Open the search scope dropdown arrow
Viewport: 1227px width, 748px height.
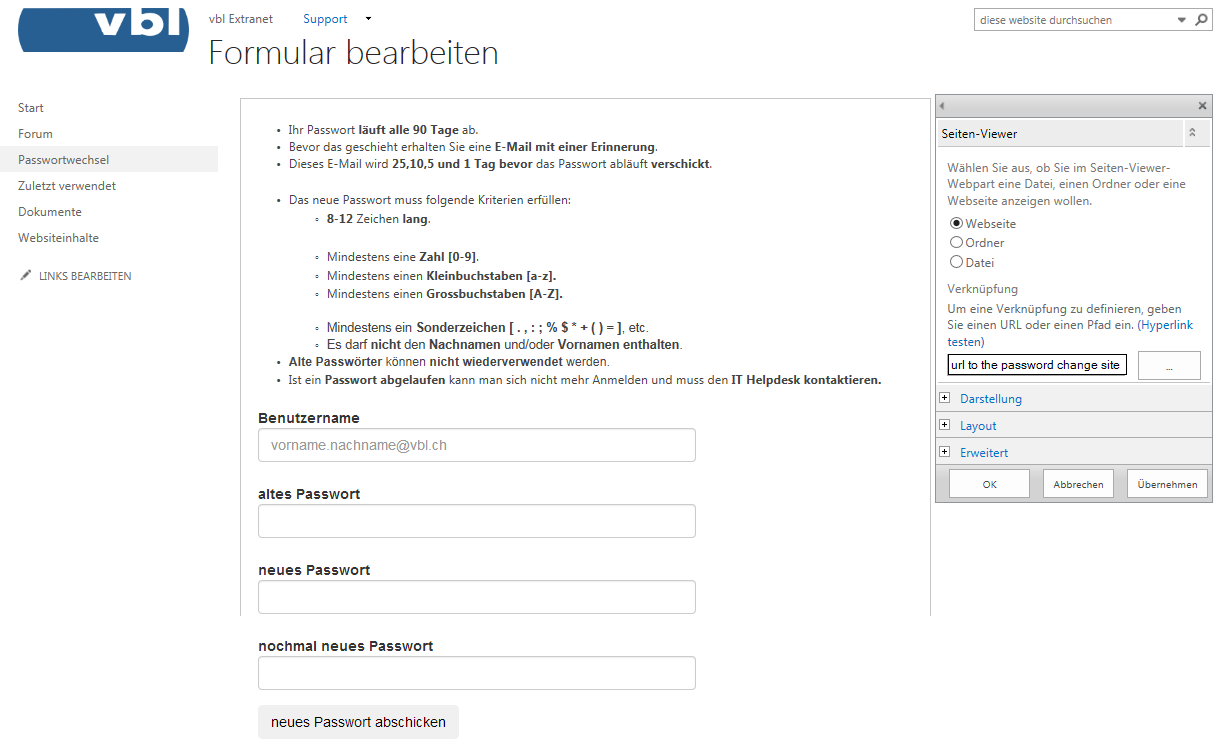pyautogui.click(x=1181, y=20)
